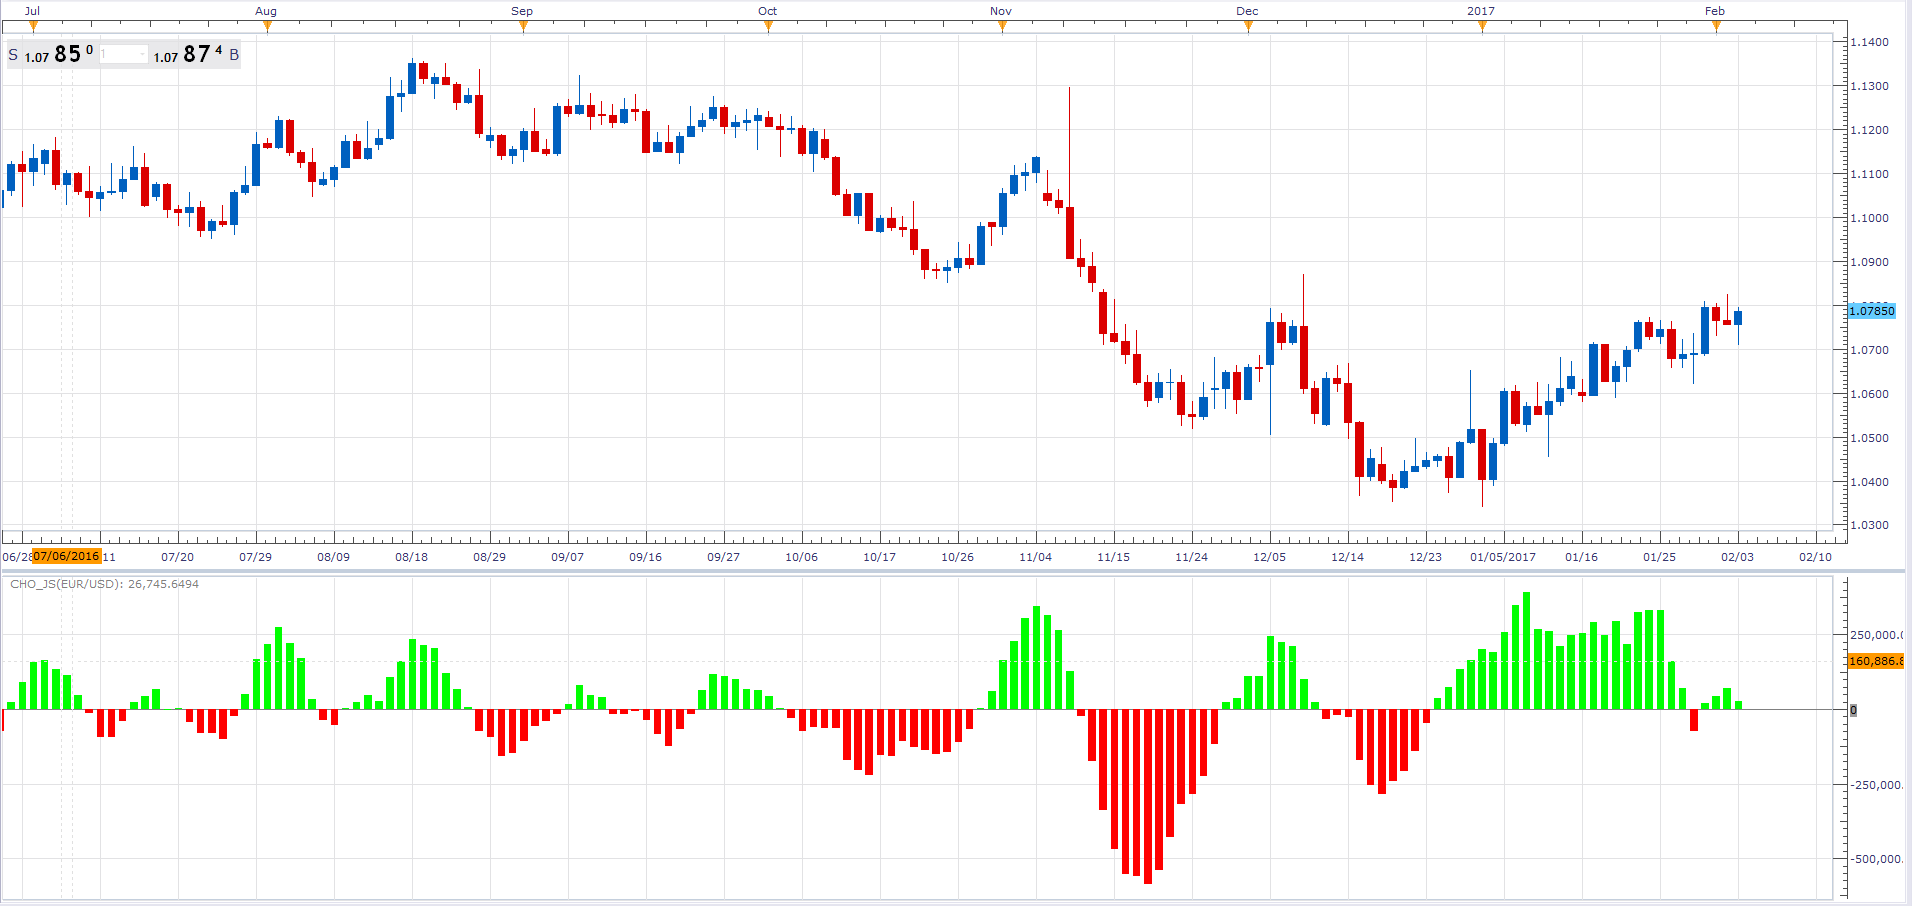
Task: Click the Aug month marker triangle
Action: (266, 27)
